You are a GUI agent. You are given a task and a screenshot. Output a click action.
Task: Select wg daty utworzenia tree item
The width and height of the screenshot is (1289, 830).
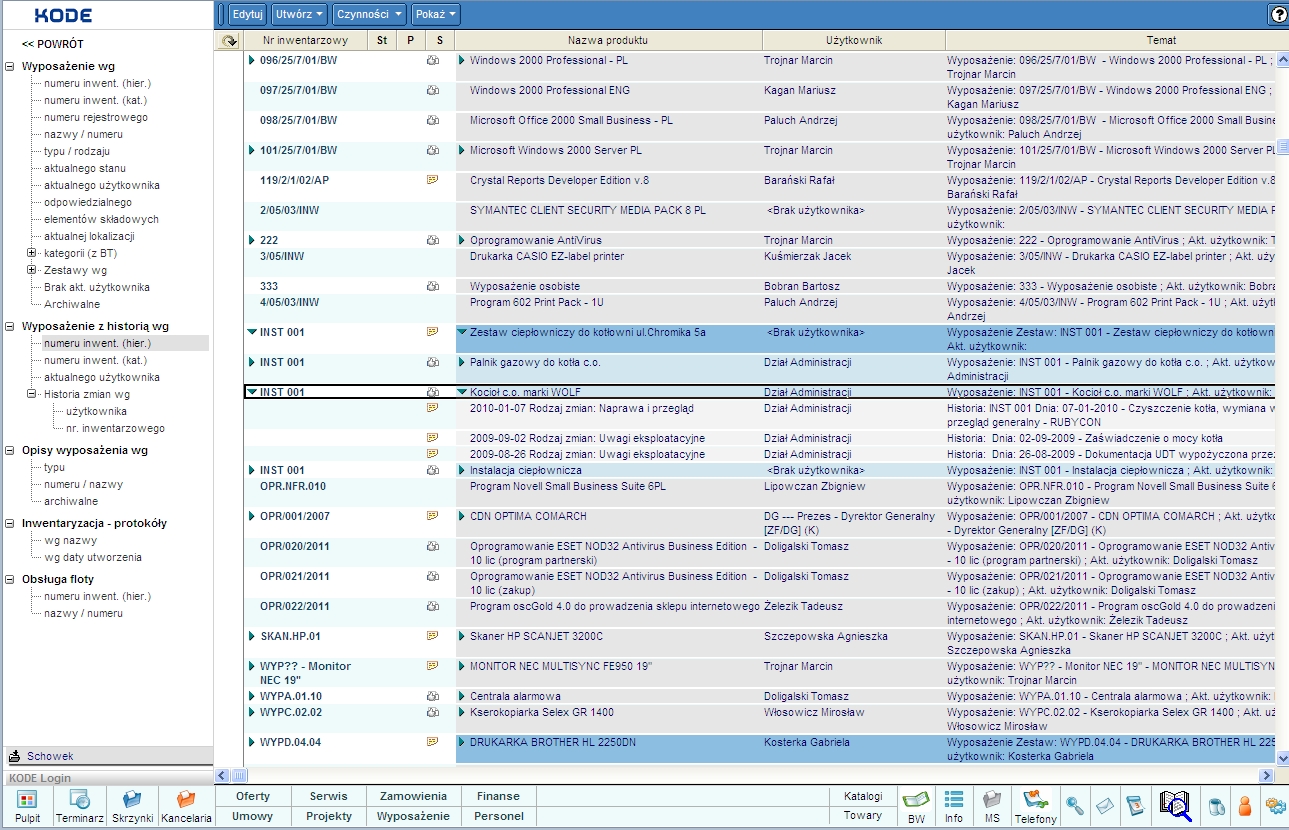point(93,557)
